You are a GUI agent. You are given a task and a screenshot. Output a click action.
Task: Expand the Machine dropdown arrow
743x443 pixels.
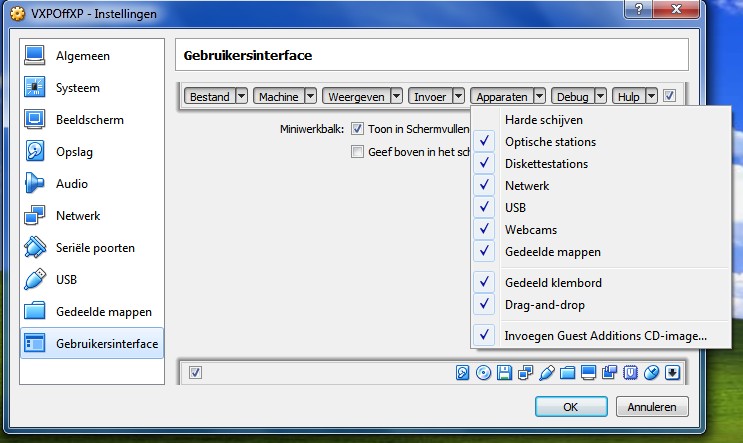click(310, 96)
